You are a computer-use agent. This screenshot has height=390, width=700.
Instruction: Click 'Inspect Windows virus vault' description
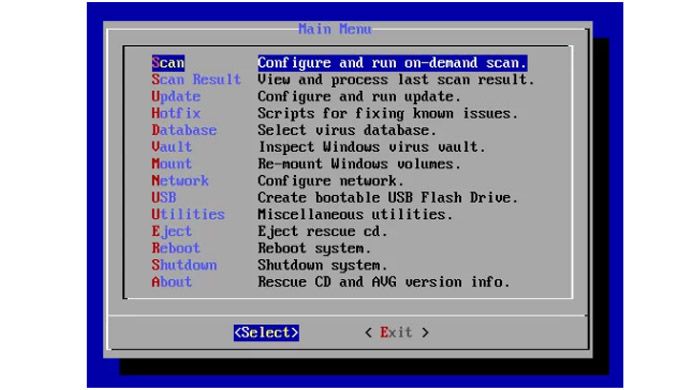pyautogui.click(x=372, y=147)
